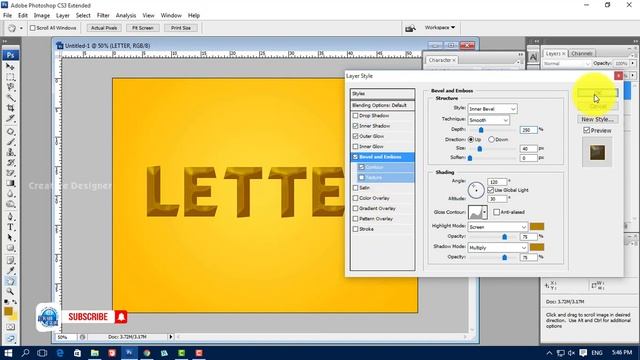Select the Down direction radio button
640x360 pixels.
[x=491, y=139]
